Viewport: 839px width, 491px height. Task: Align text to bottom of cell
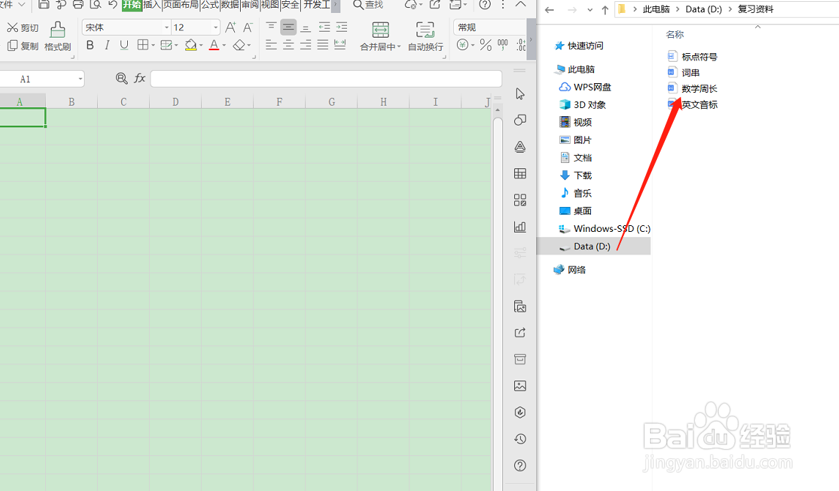coord(306,27)
